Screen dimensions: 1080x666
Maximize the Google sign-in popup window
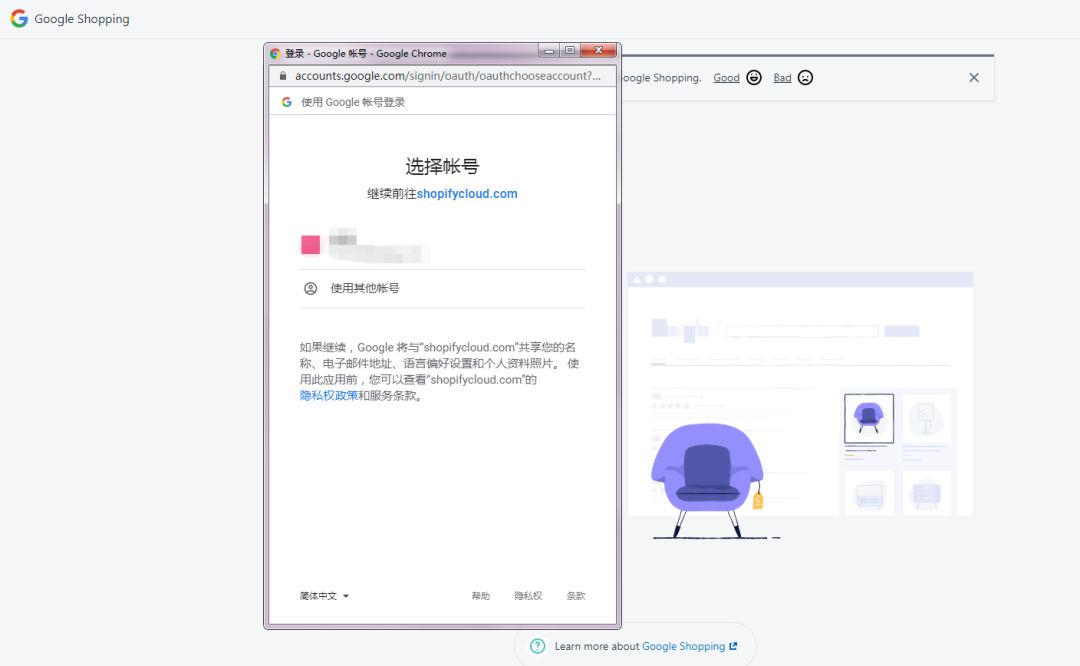tap(570, 50)
